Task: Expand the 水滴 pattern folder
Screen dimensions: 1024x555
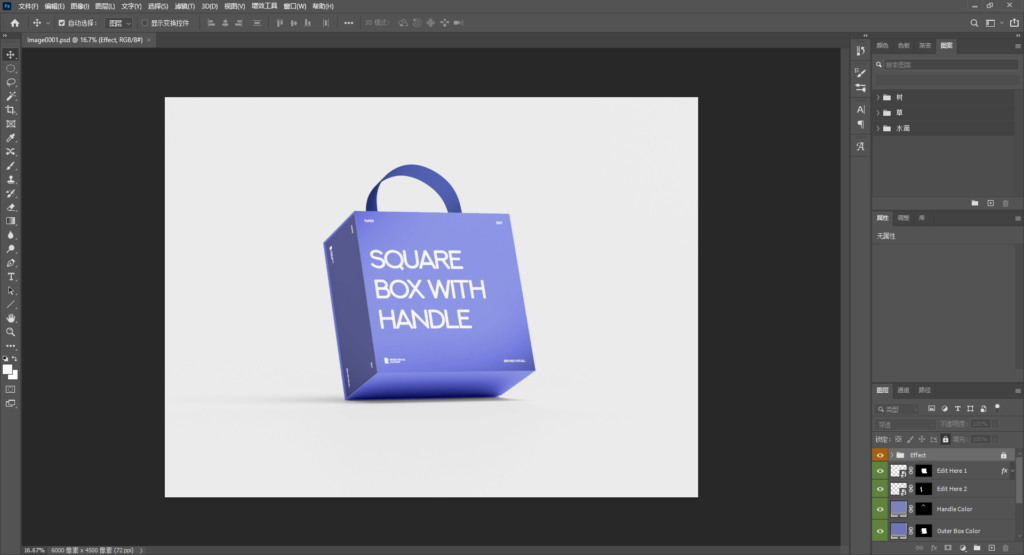Action: pyautogui.click(x=878, y=129)
